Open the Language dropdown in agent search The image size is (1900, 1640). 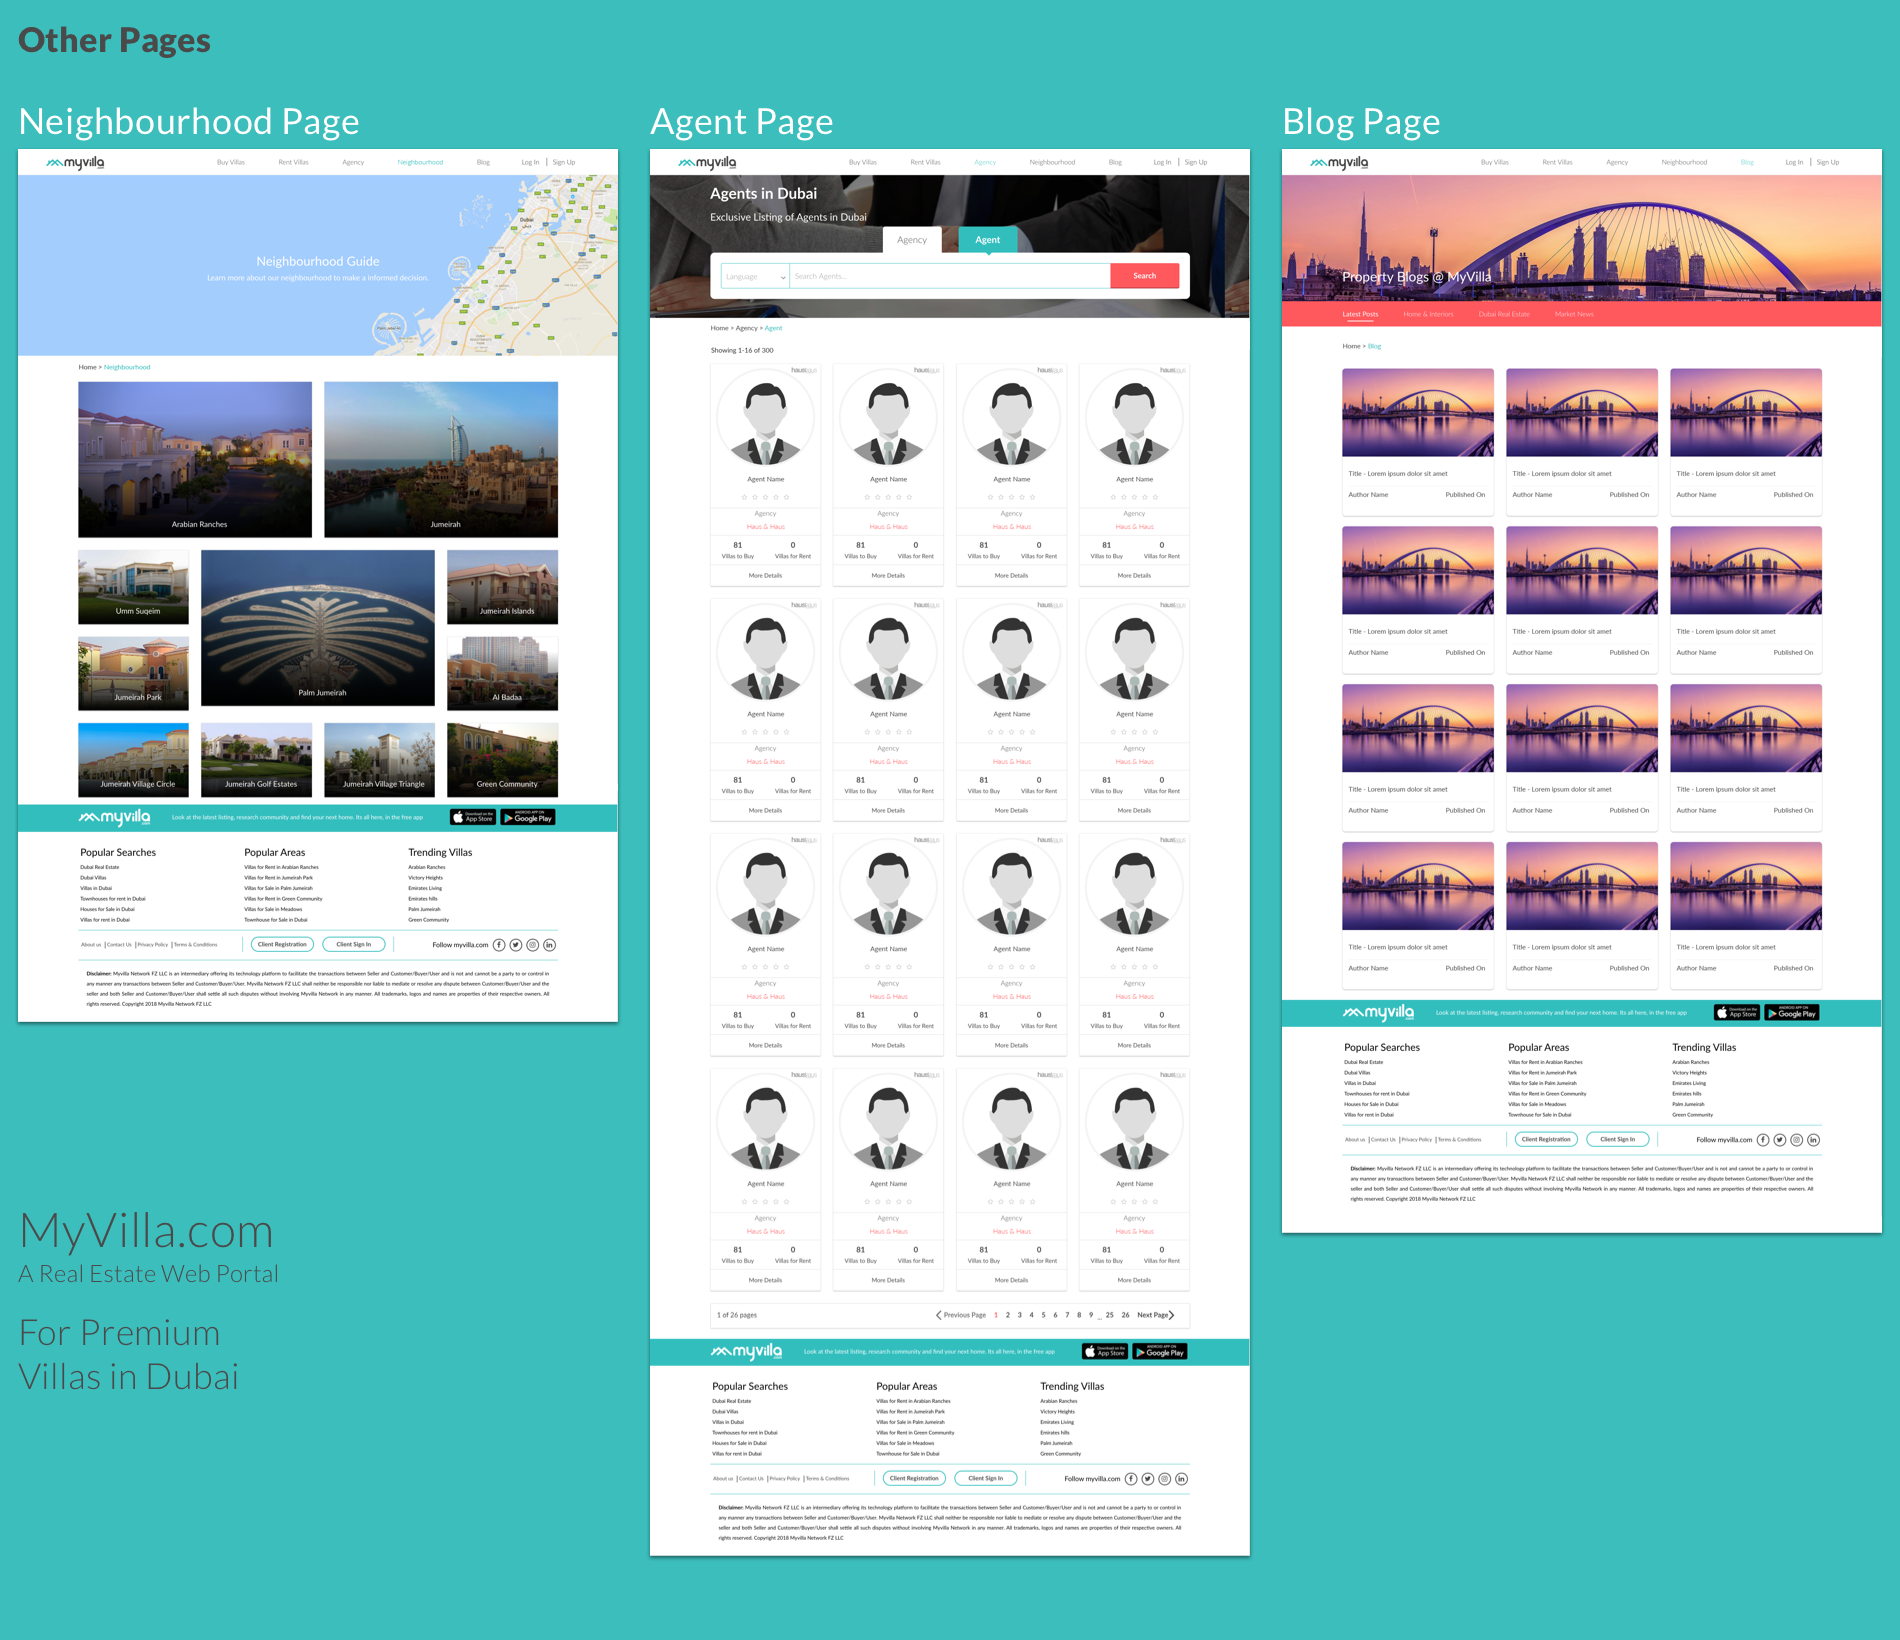(755, 276)
